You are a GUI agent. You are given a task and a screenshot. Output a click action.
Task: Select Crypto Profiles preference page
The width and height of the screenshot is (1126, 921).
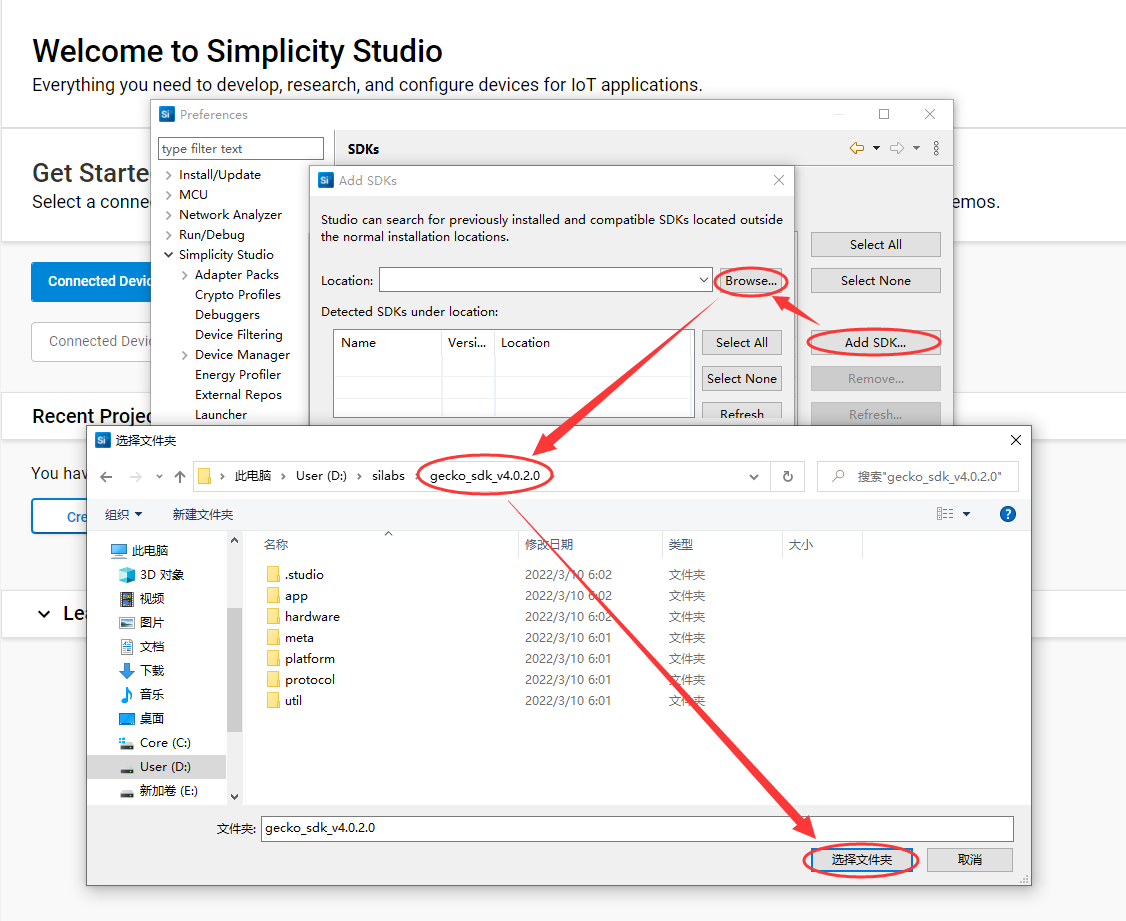(x=238, y=295)
